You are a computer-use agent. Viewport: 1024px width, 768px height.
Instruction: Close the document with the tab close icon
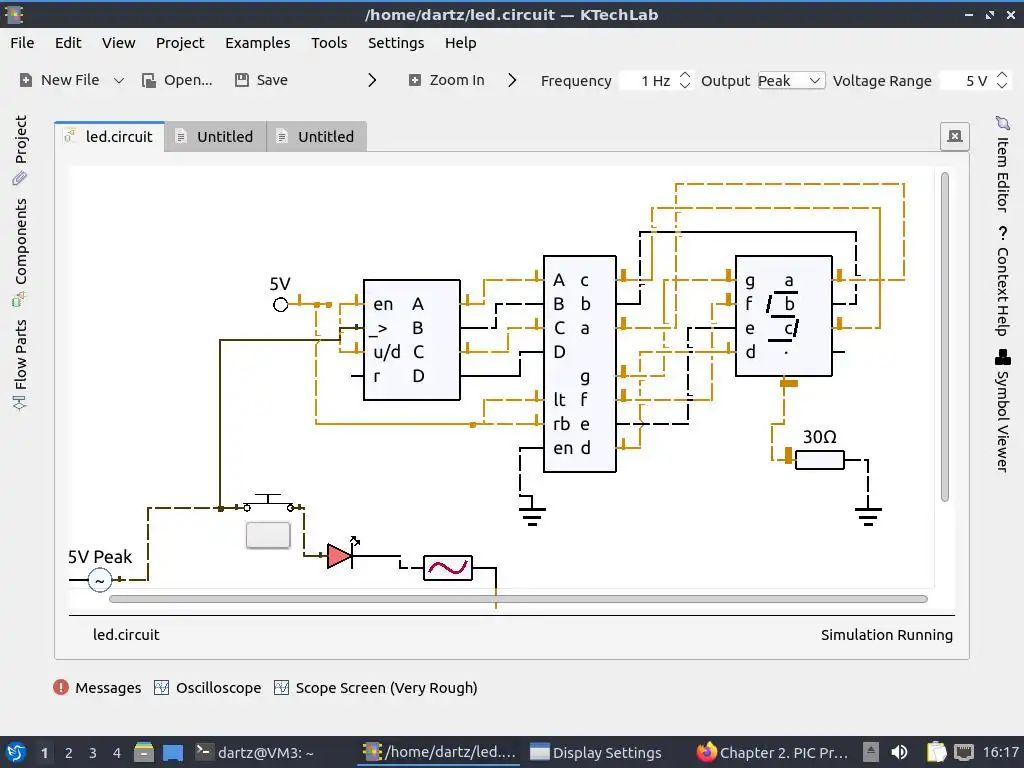pos(955,136)
